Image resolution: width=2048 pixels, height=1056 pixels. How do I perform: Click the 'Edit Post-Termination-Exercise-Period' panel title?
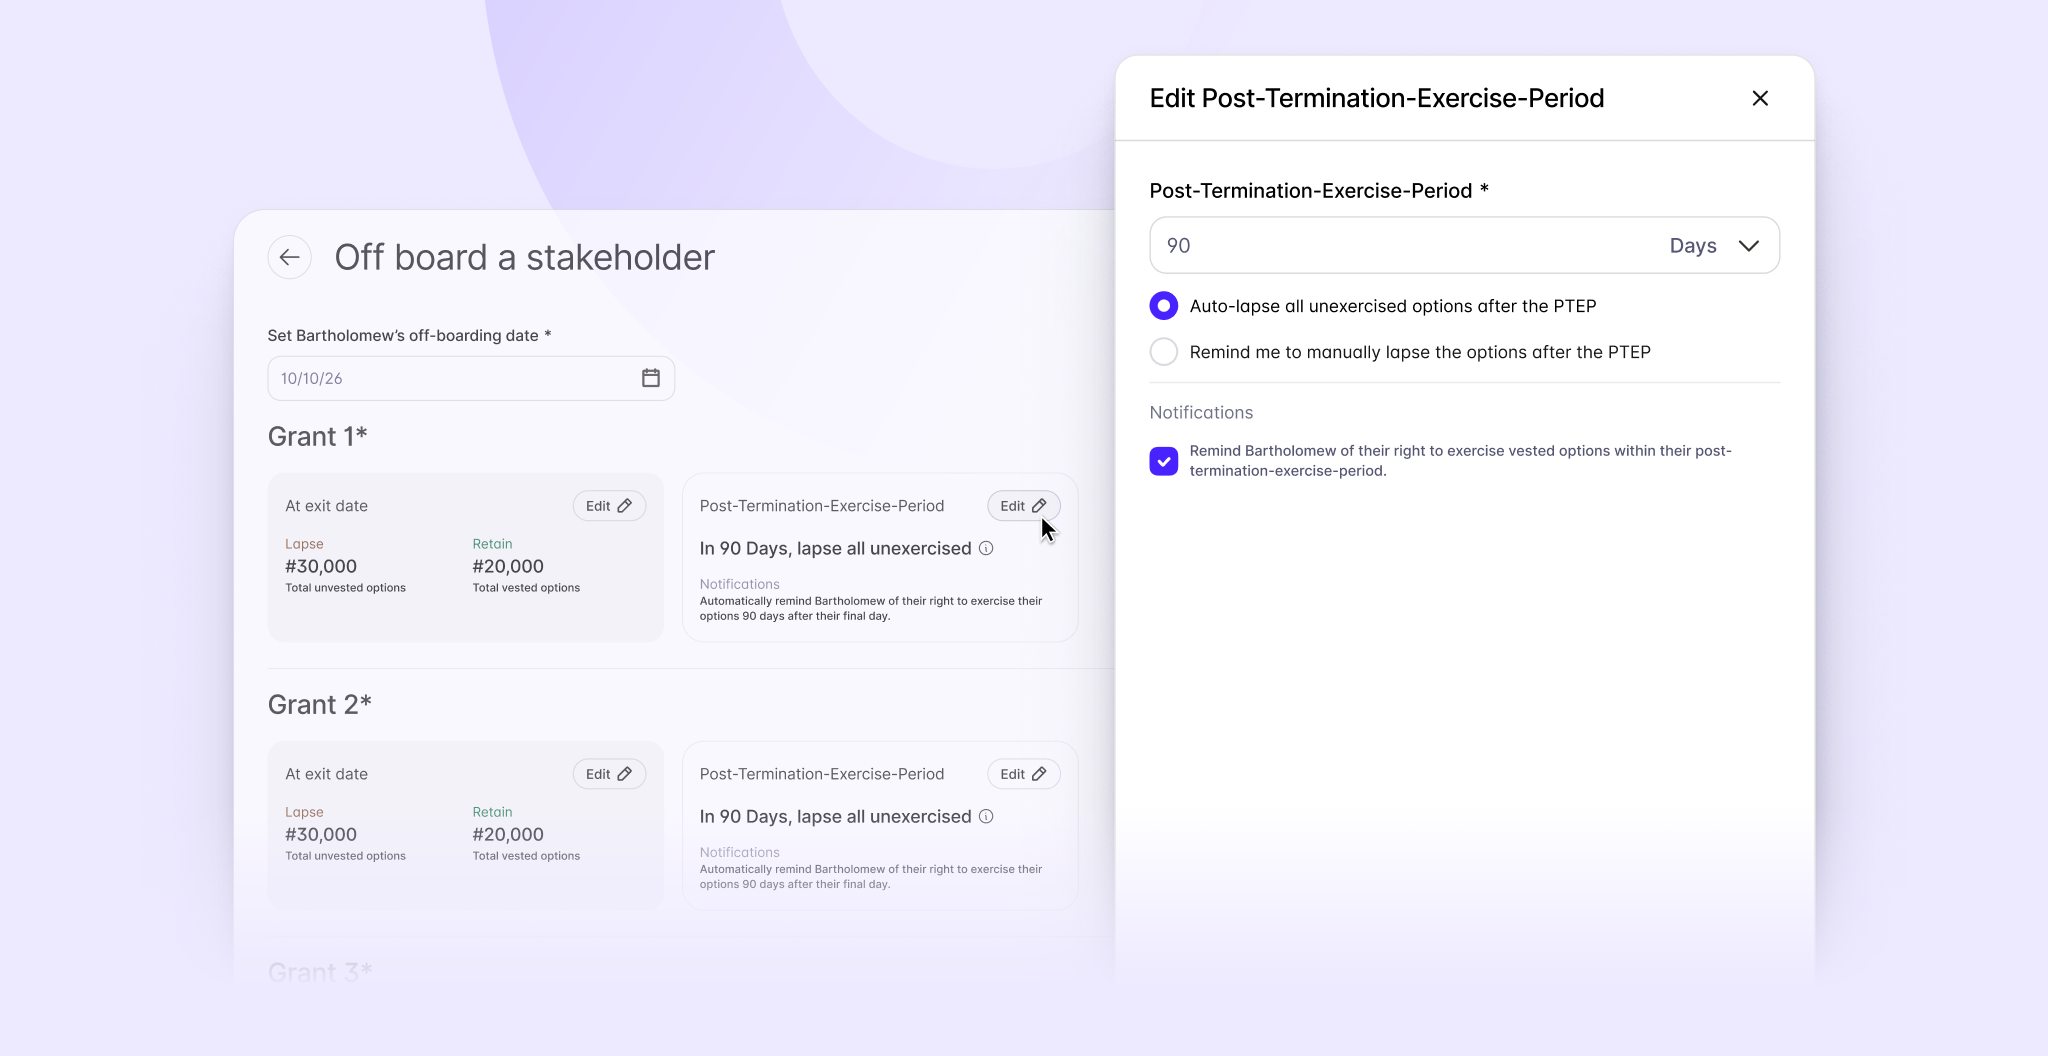(x=1377, y=98)
